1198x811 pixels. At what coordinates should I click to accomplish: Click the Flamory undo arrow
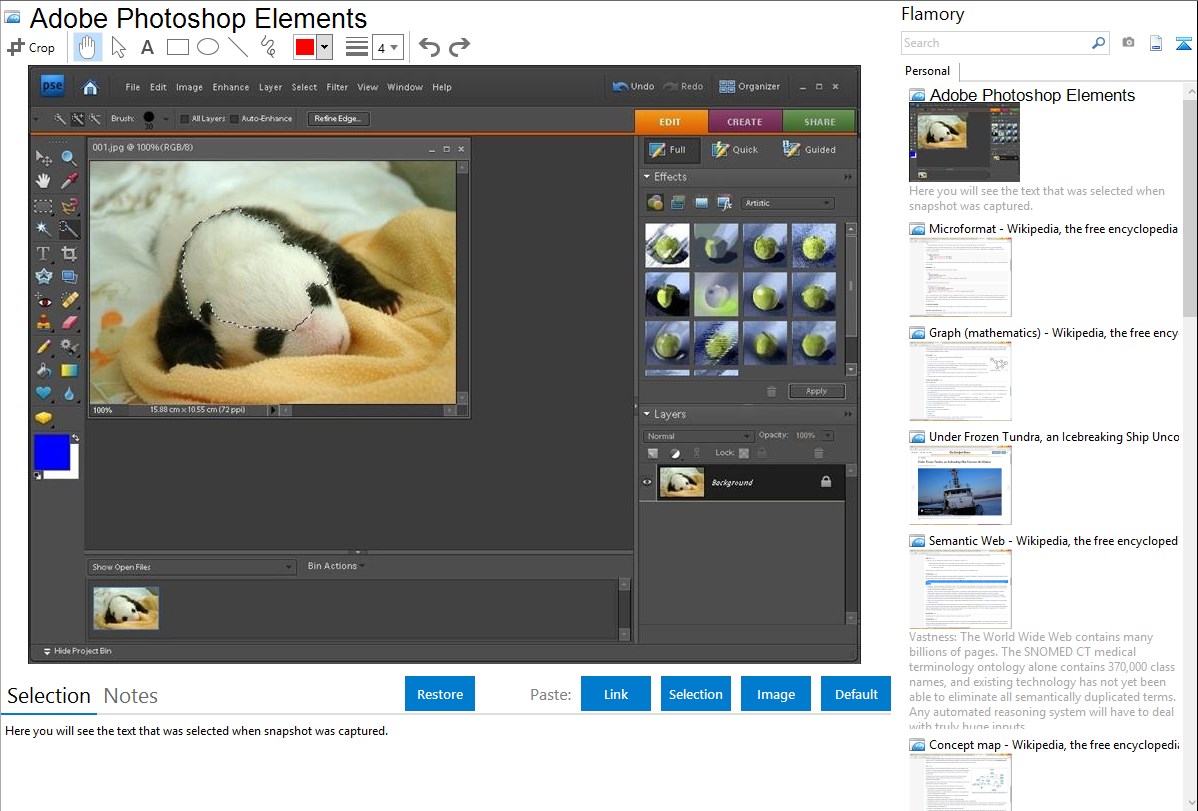coord(429,47)
